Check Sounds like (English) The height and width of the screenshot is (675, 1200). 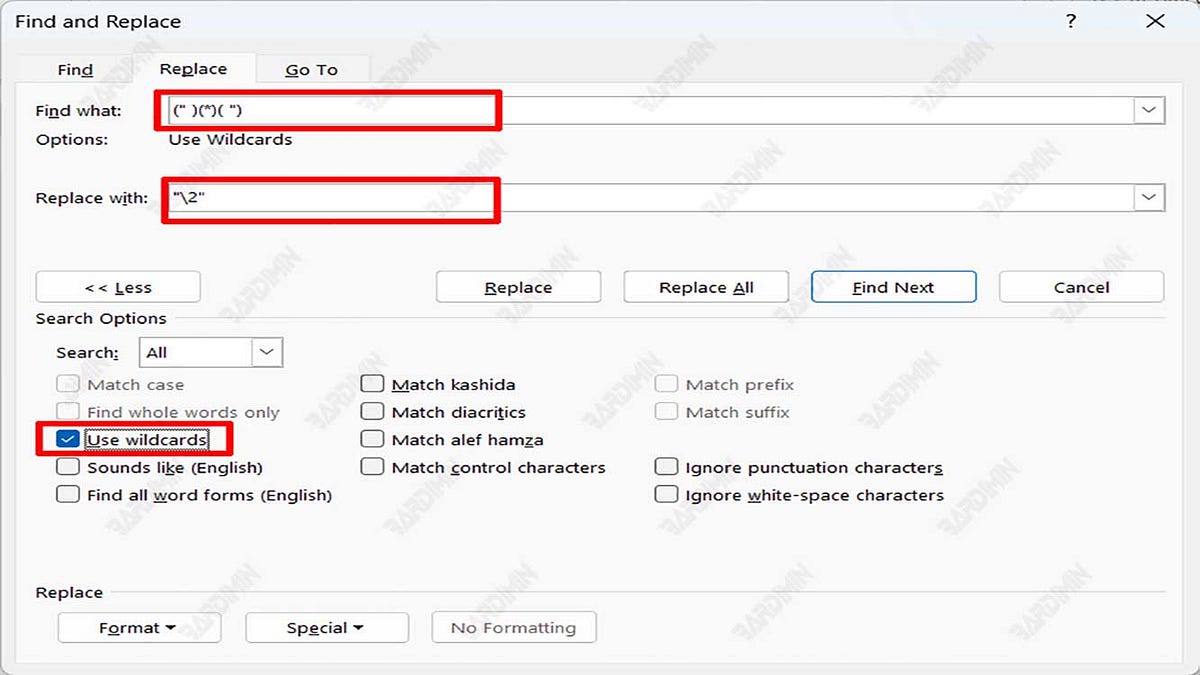[67, 466]
